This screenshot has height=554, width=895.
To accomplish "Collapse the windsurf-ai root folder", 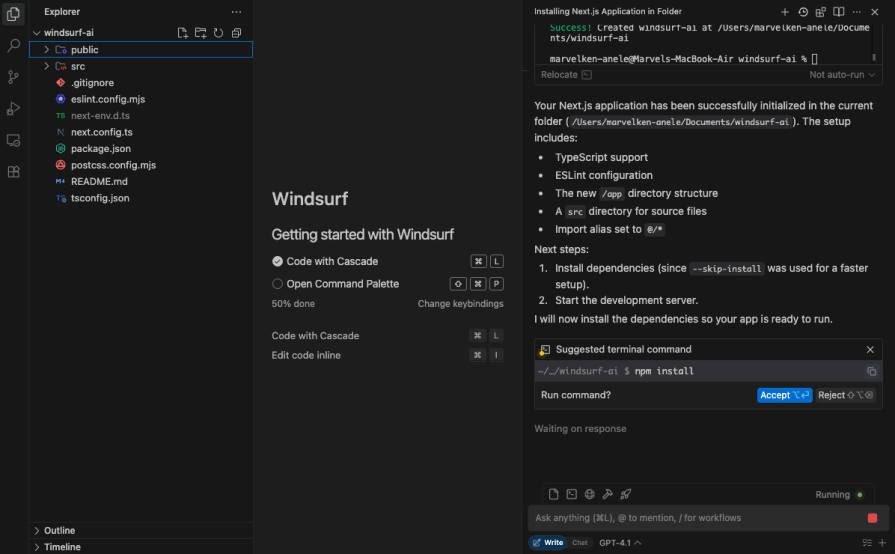I will (x=37, y=33).
